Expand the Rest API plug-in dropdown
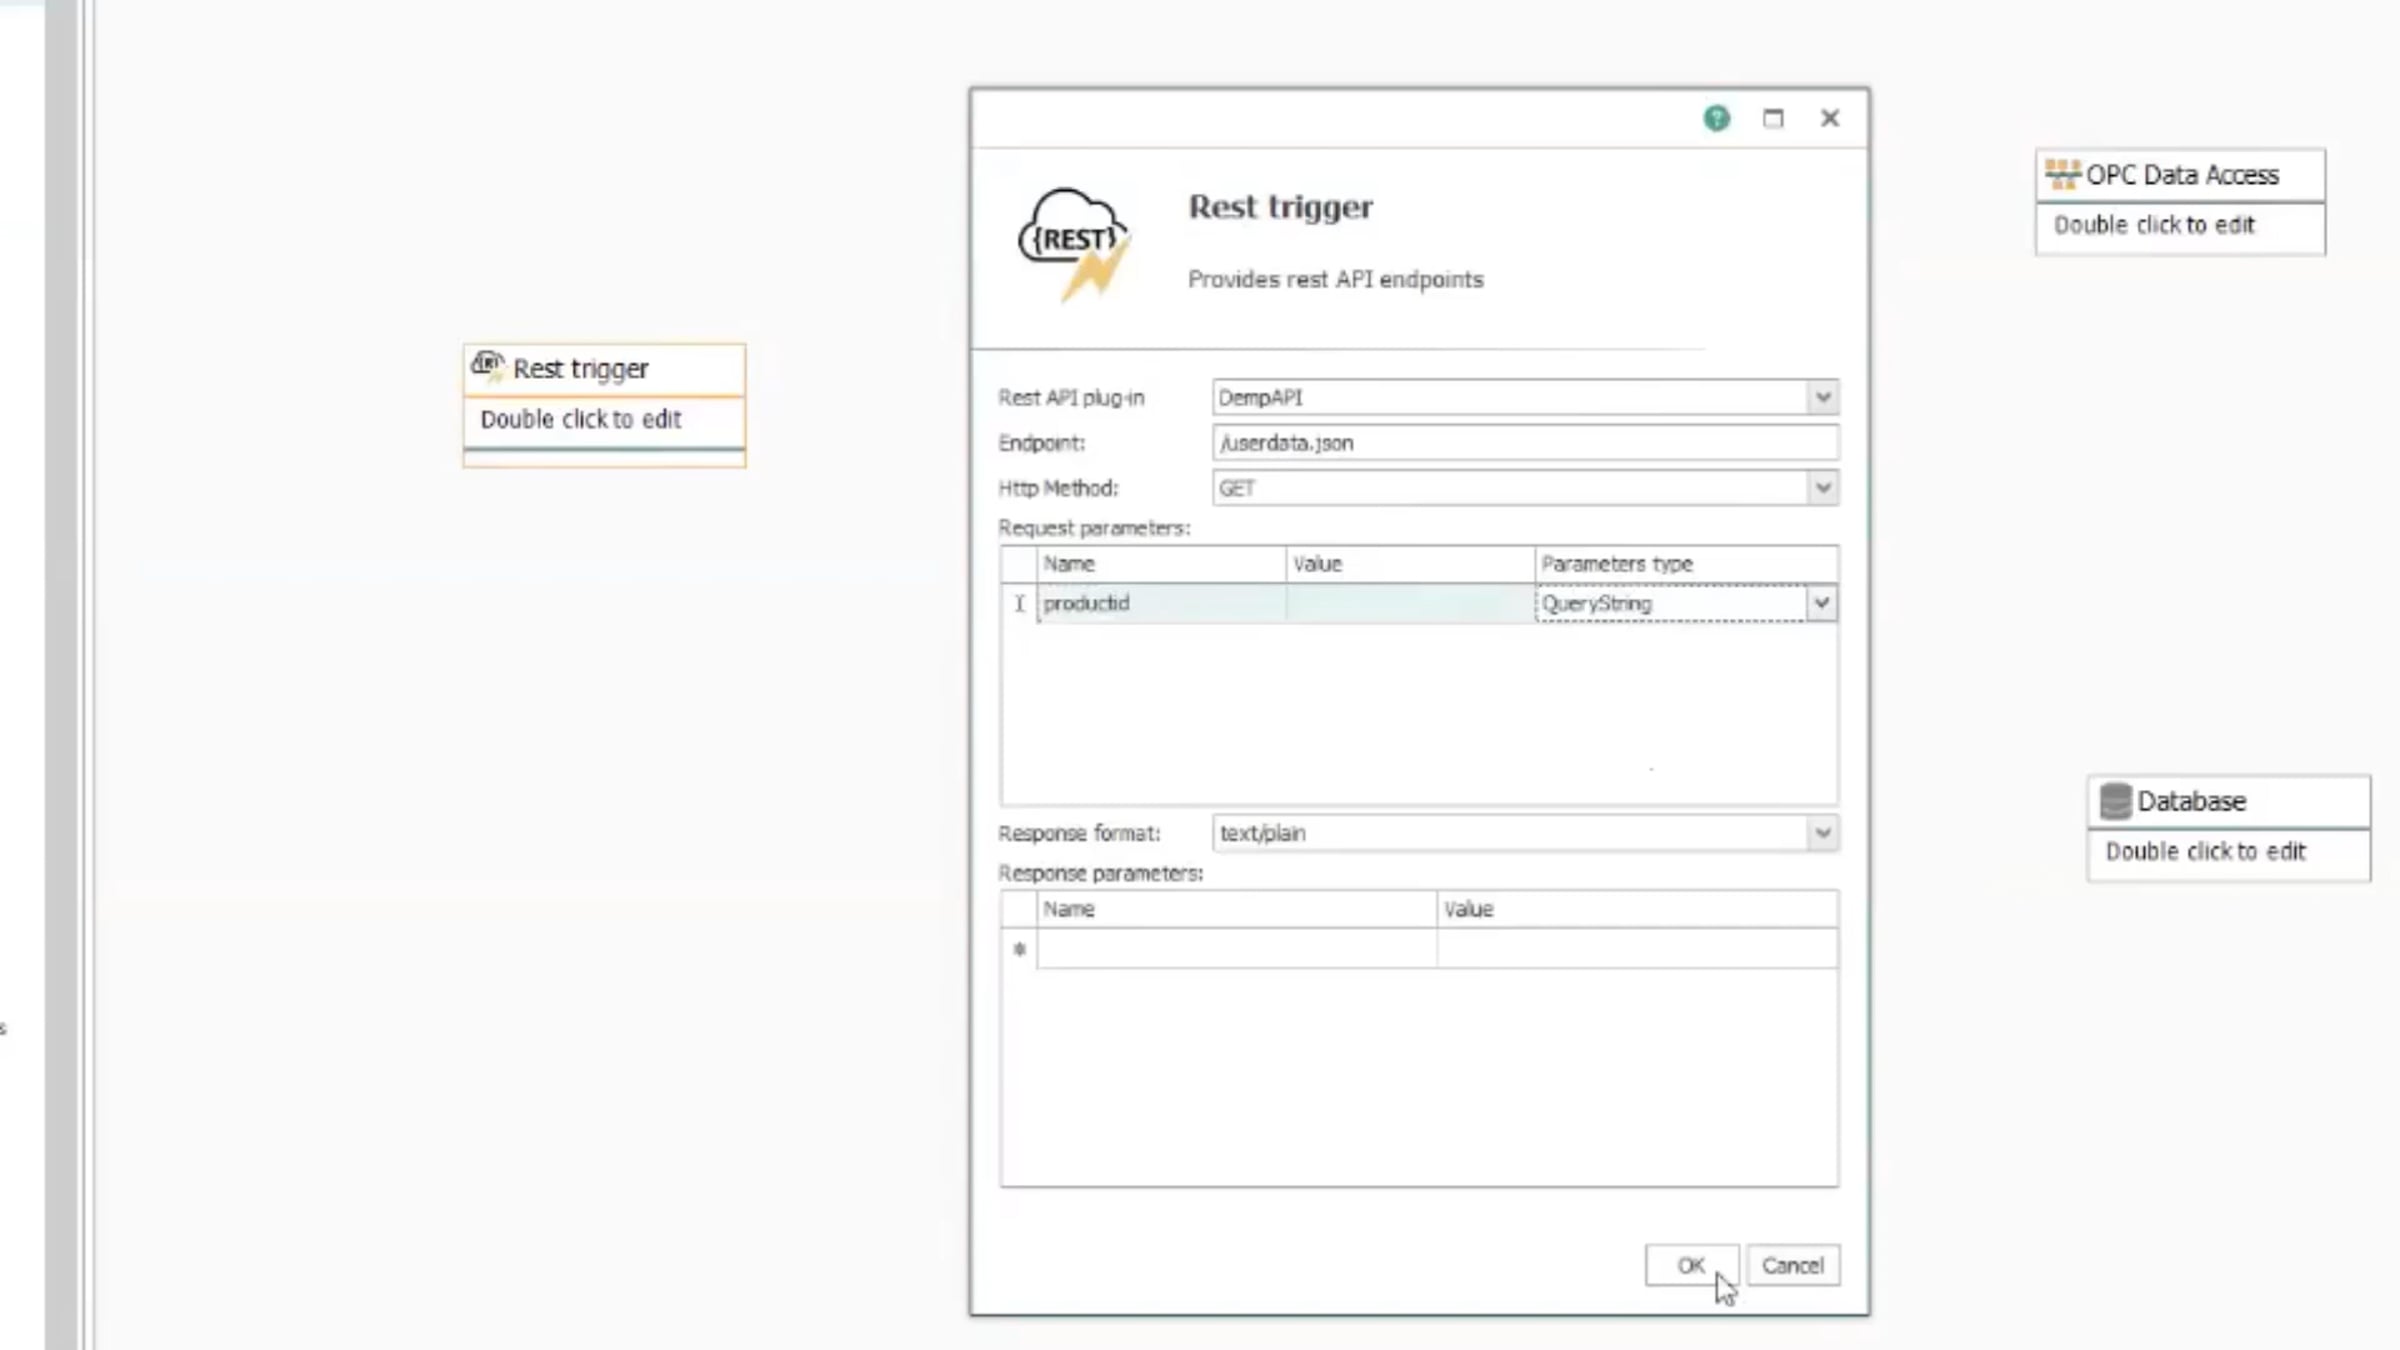The height and width of the screenshot is (1350, 2400). coord(1822,397)
